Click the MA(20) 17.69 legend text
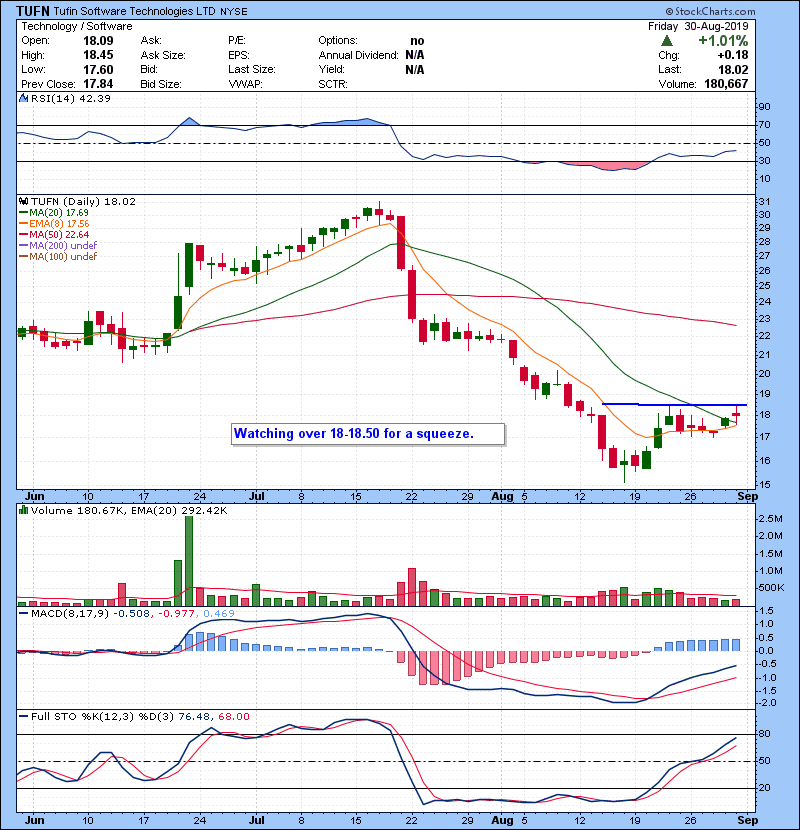The height and width of the screenshot is (830, 800). click(x=59, y=213)
